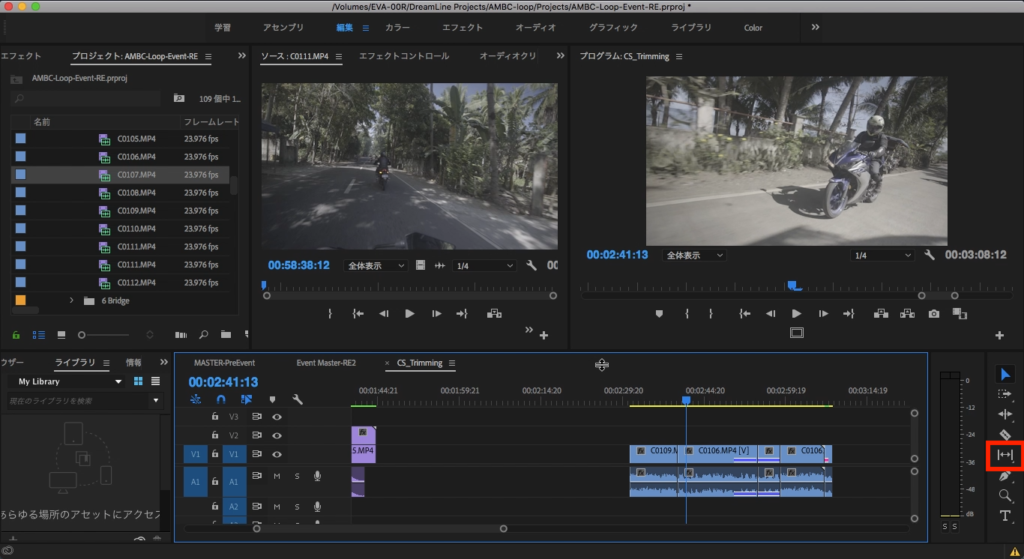
Task: Choose the Razor tool in the tools panel
Action: (x=1005, y=434)
